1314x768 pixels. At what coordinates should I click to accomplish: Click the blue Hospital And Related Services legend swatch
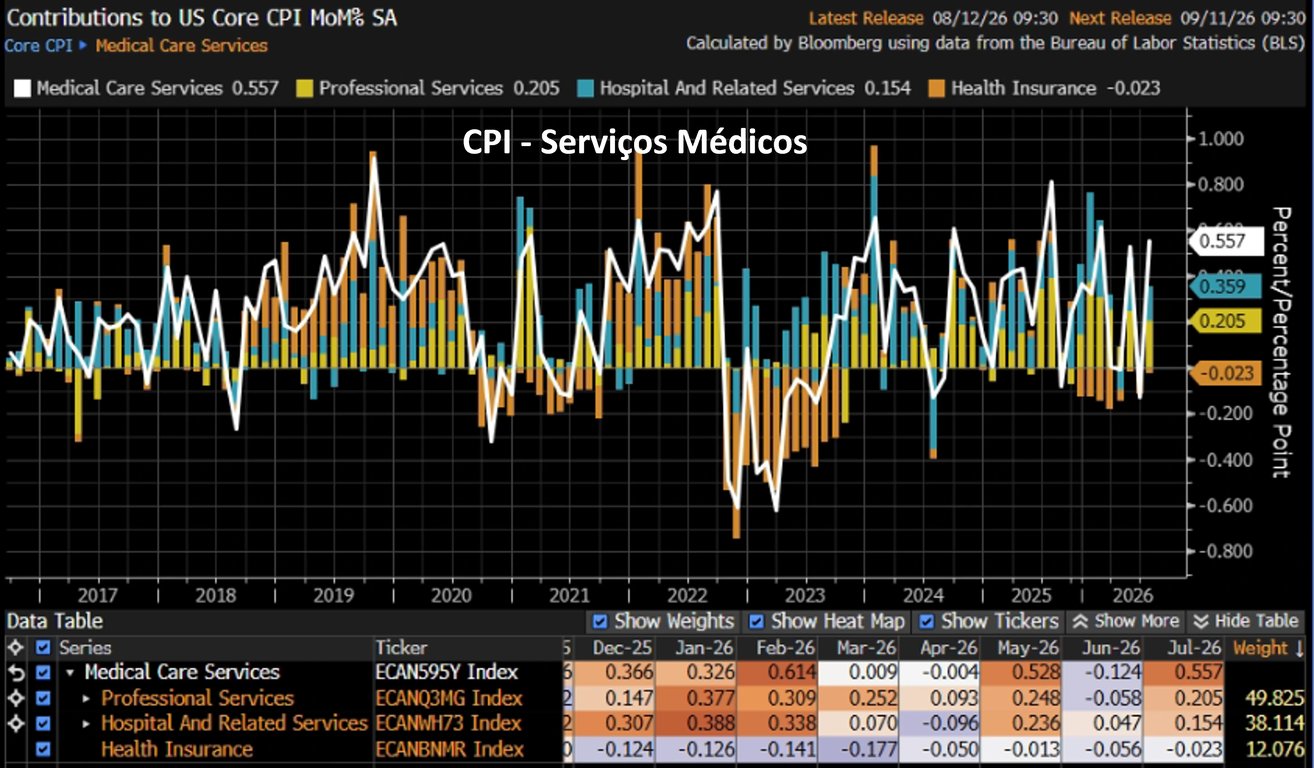point(585,88)
